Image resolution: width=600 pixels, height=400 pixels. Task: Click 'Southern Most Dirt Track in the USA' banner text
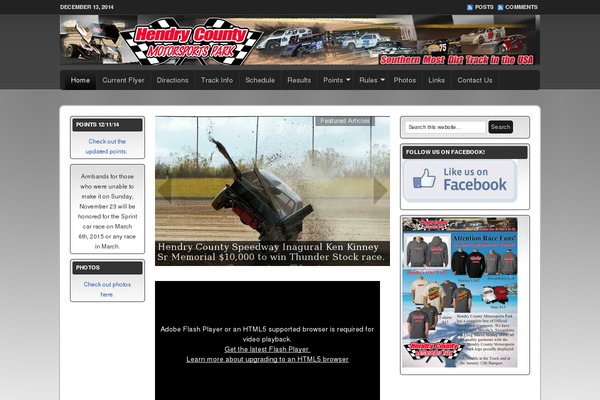coord(457,60)
